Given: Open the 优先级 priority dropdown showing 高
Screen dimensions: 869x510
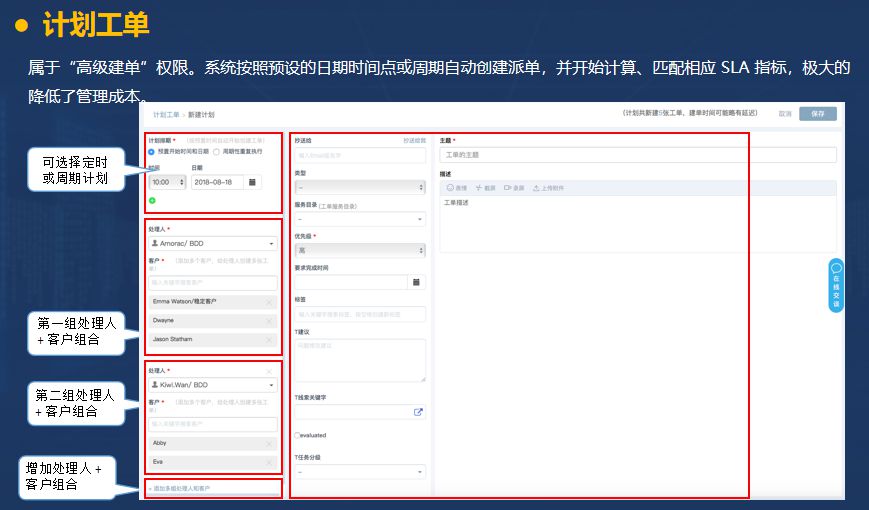Looking at the screenshot, I should (x=360, y=251).
